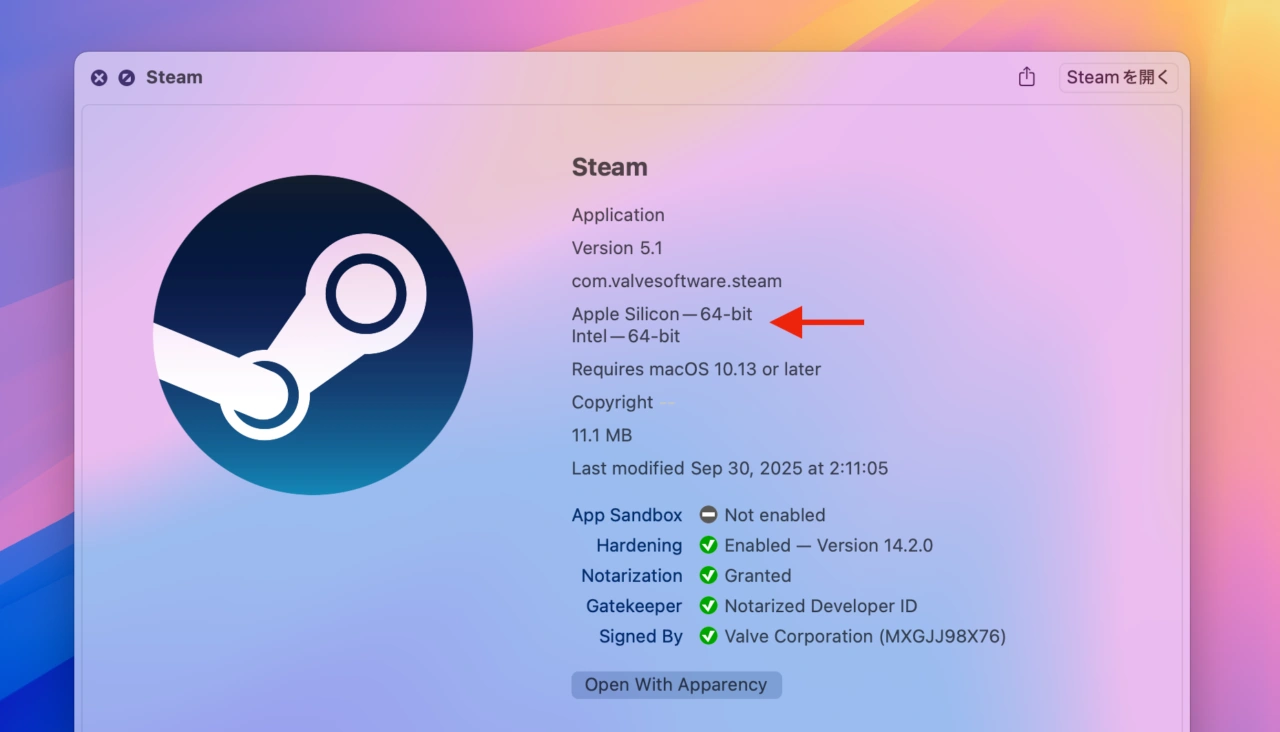Select the Notarization label

[632, 575]
